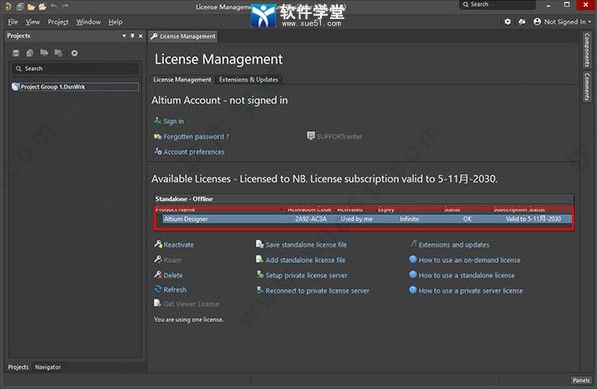This screenshot has height=389, width=597.
Task: Click the OK status cell
Action: click(467, 219)
